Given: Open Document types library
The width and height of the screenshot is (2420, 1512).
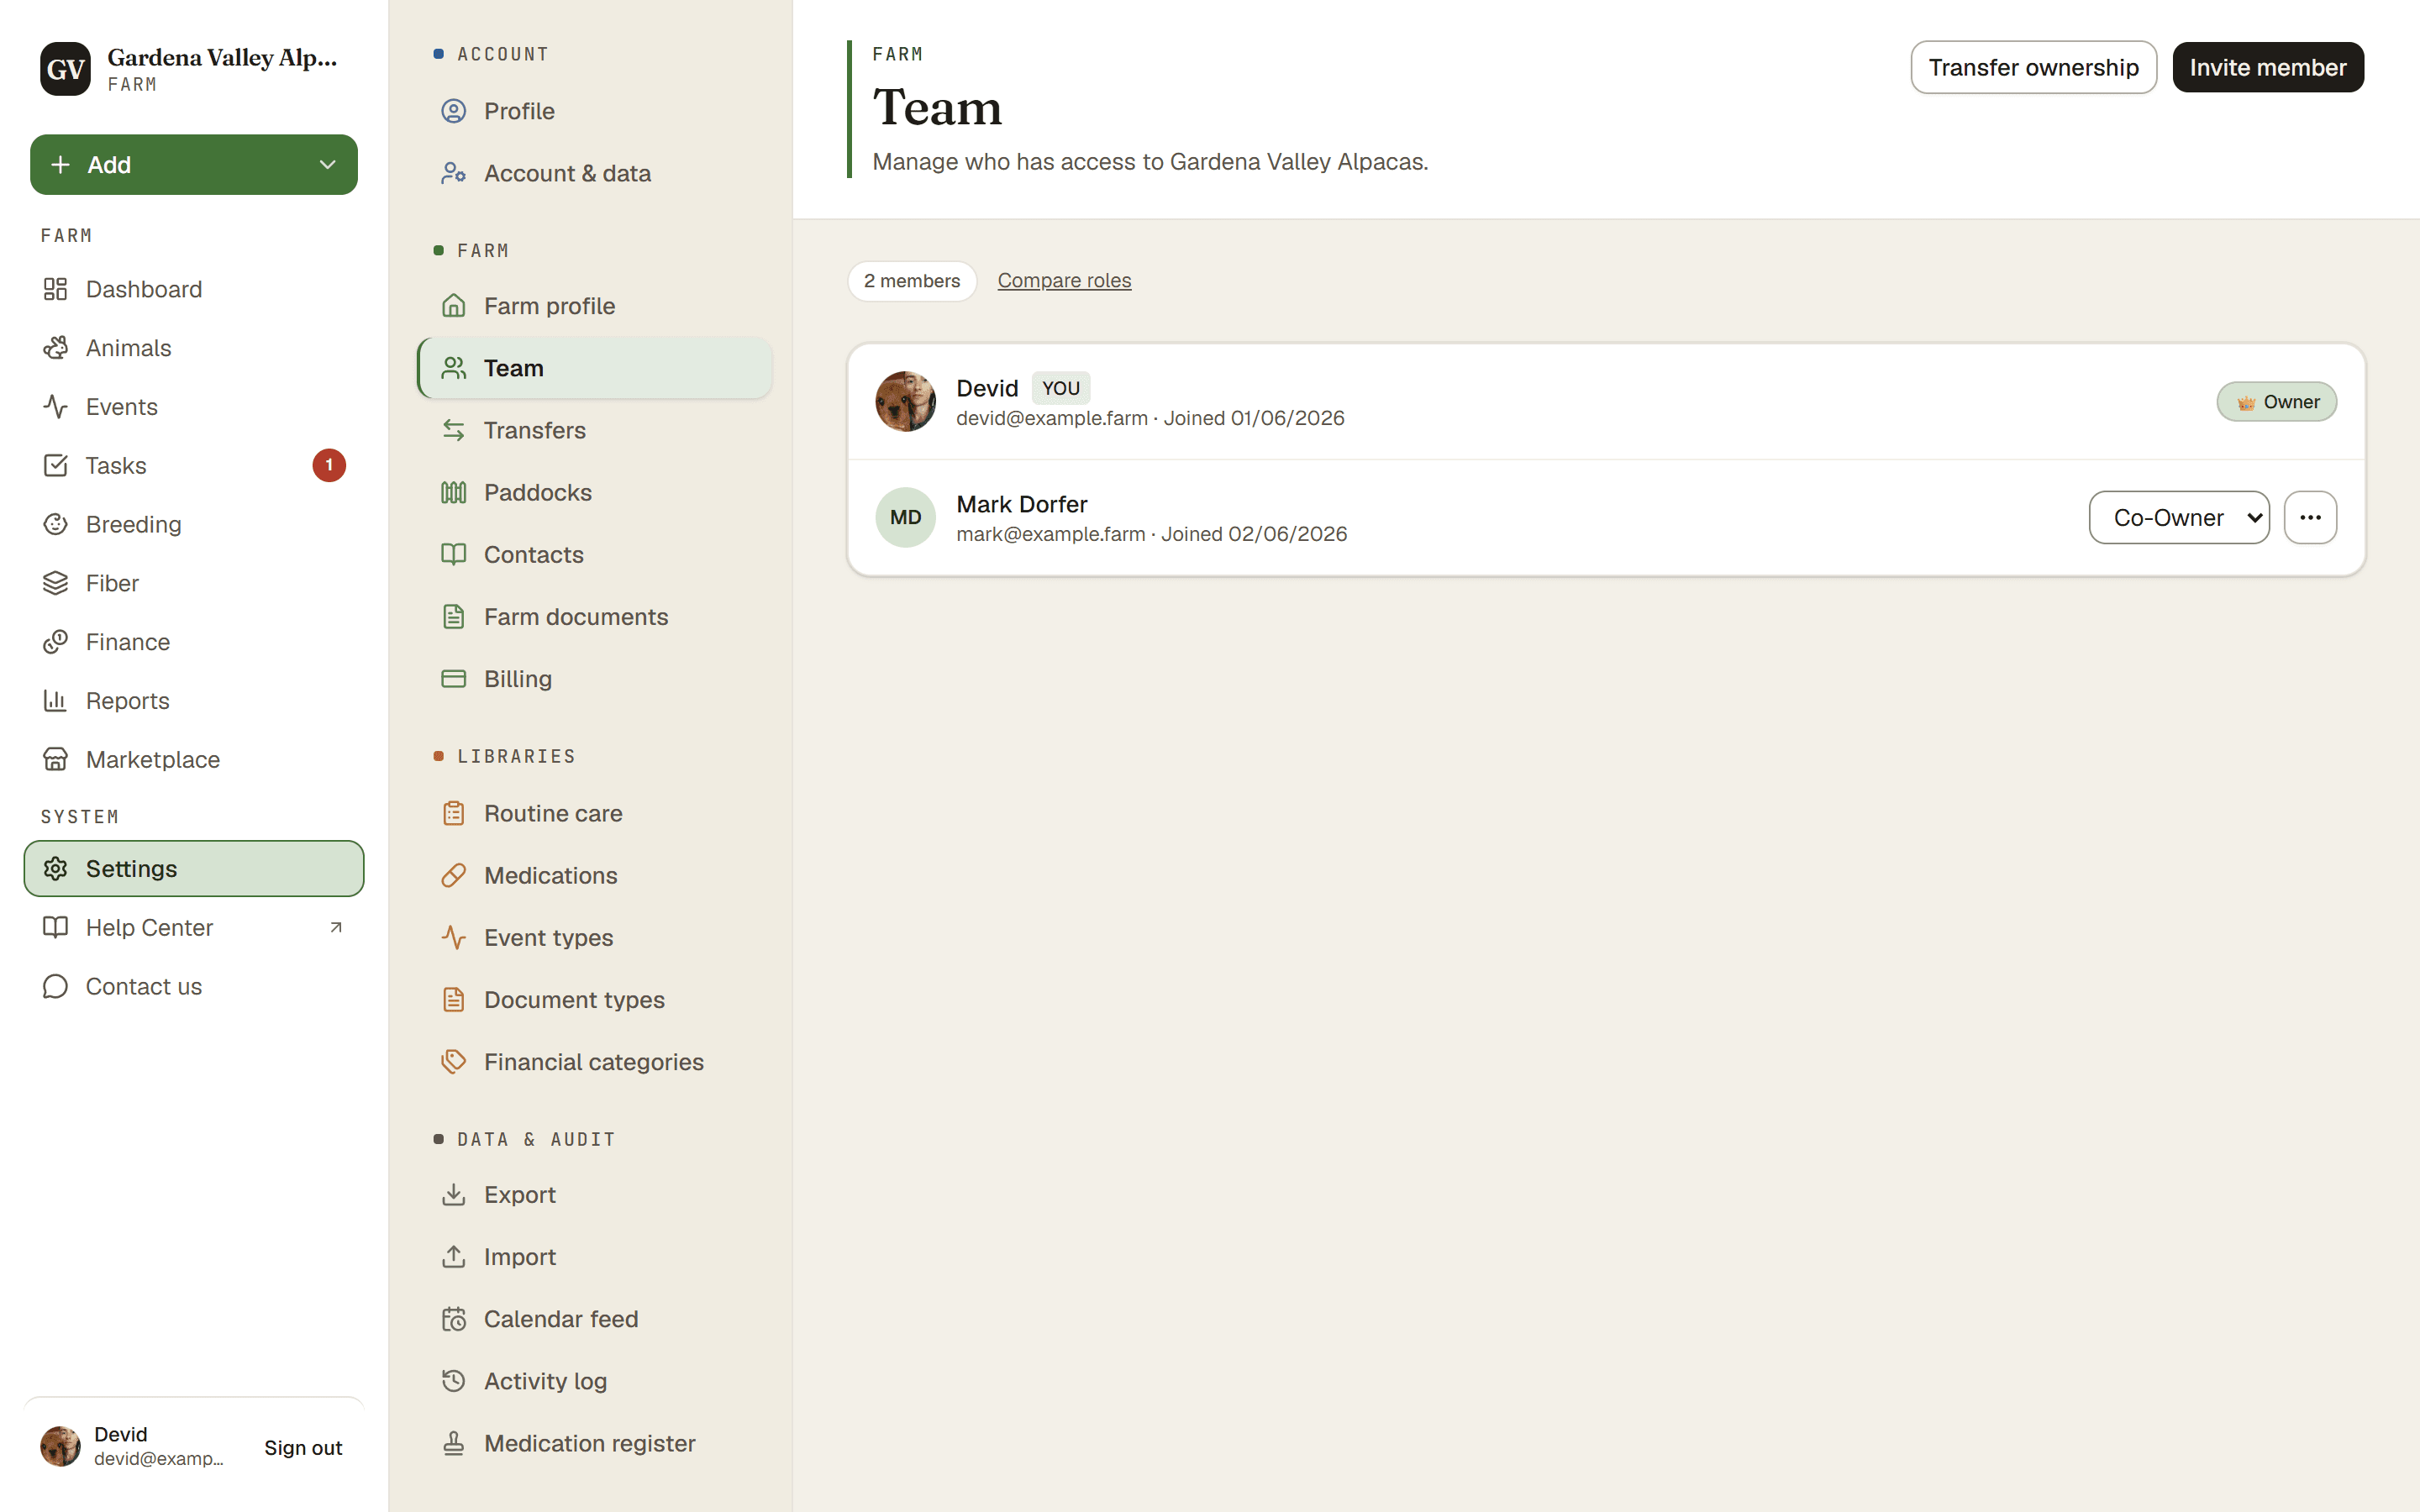Looking at the screenshot, I should pos(594,1000).
